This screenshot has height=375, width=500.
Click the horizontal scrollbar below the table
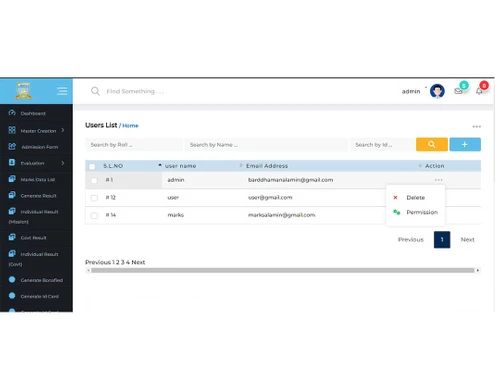pyautogui.click(x=283, y=270)
